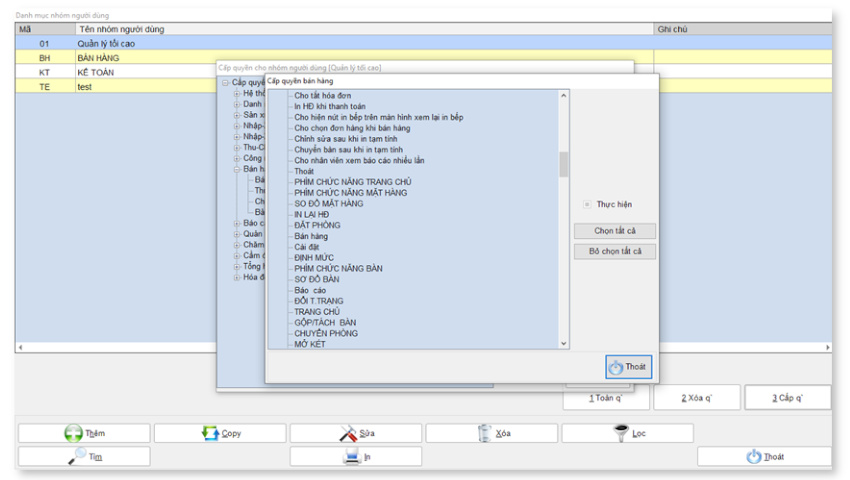Click the In printer button
Image resolution: width=850 pixels, height=480 pixels.
point(356,456)
